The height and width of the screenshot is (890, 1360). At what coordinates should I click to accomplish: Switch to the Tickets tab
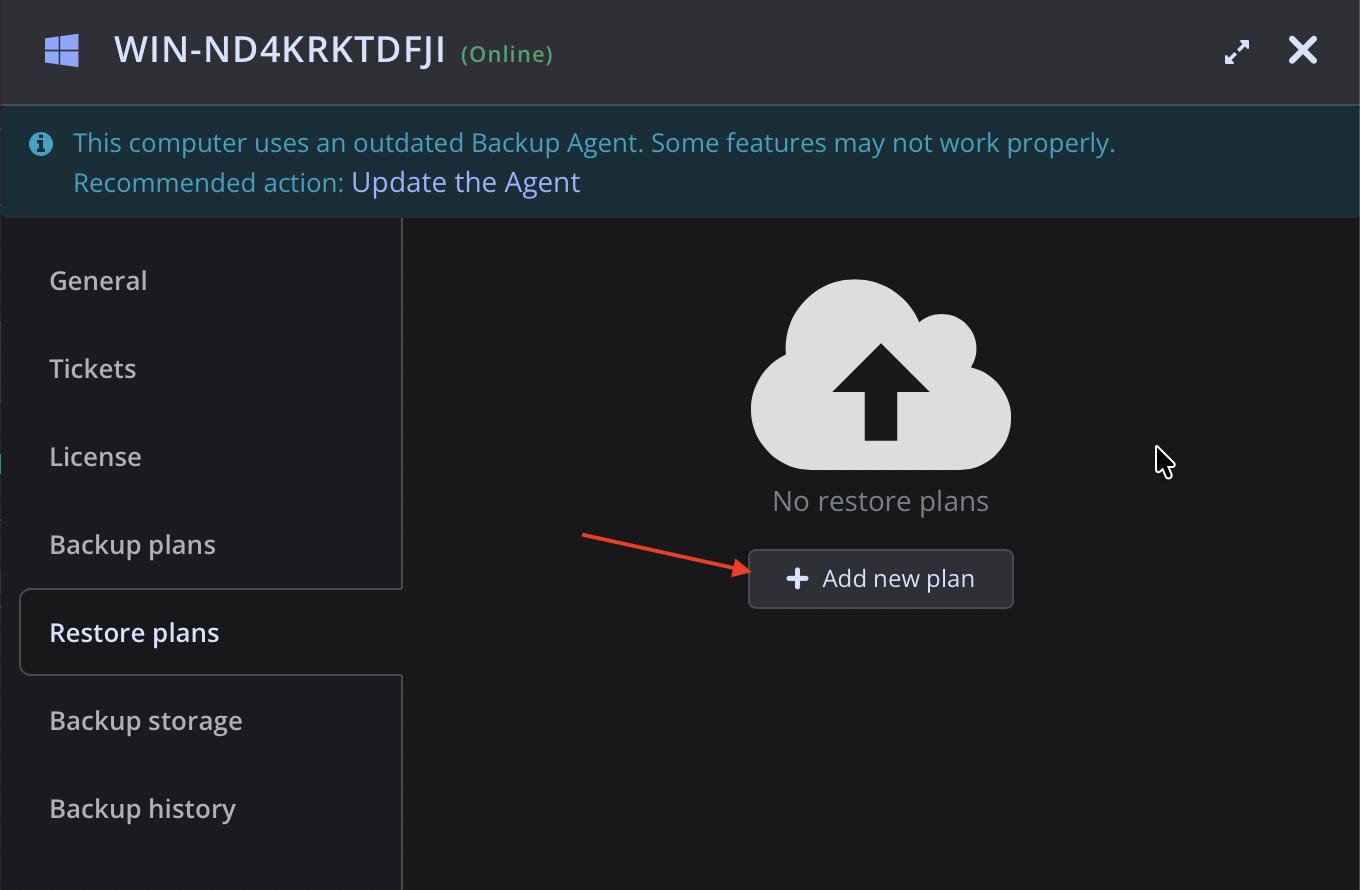point(93,369)
